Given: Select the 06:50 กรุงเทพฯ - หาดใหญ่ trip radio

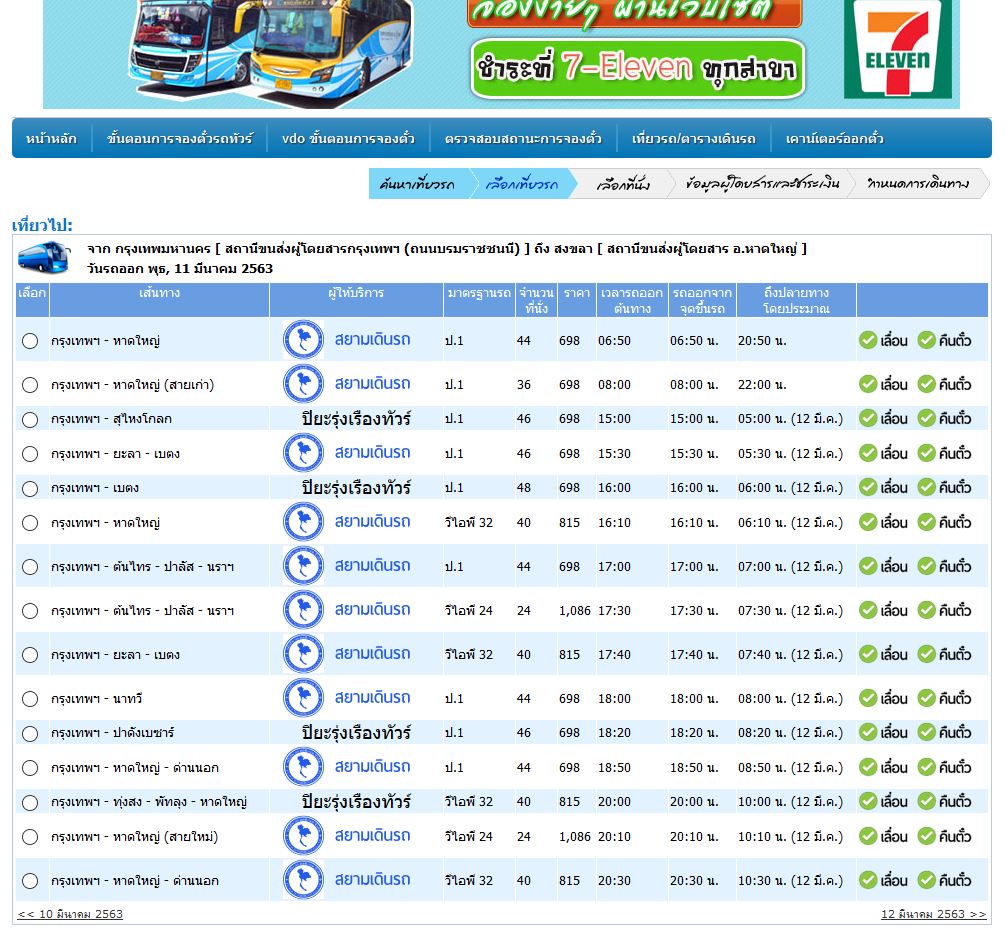Looking at the screenshot, I should [30, 341].
